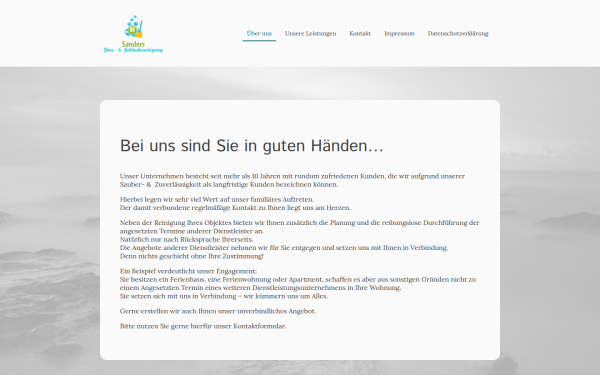This screenshot has height=375, width=600.
Task: Click line 'Gerne erstellen wir auch Ihnen'
Action: coord(218,311)
